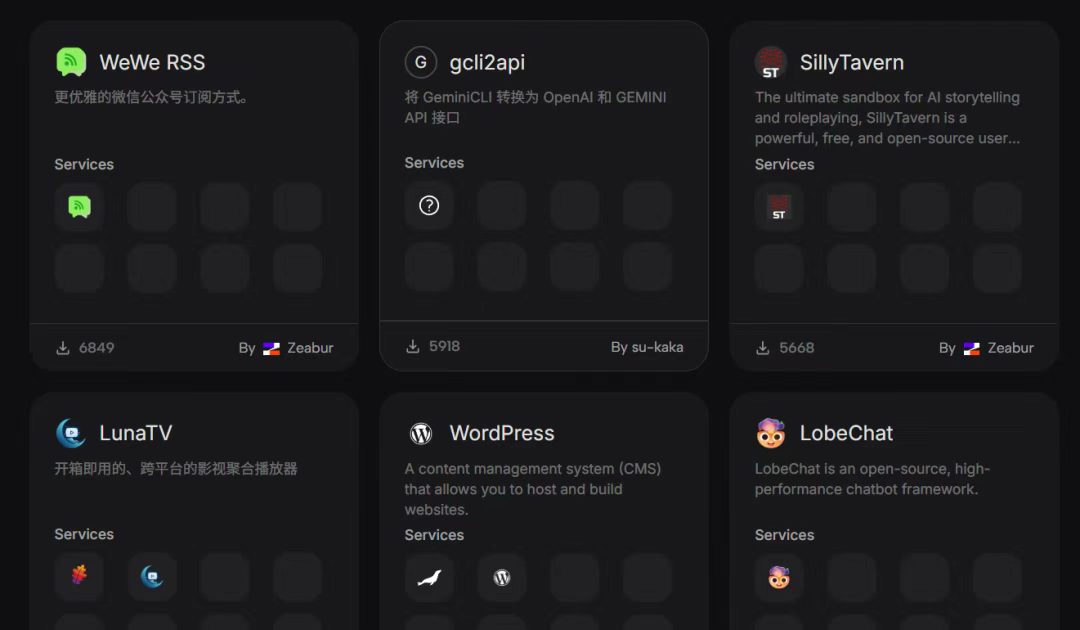Screen dimensions: 1080x630
Task: Click the WordPress service icon under Services
Action: [x=502, y=577]
